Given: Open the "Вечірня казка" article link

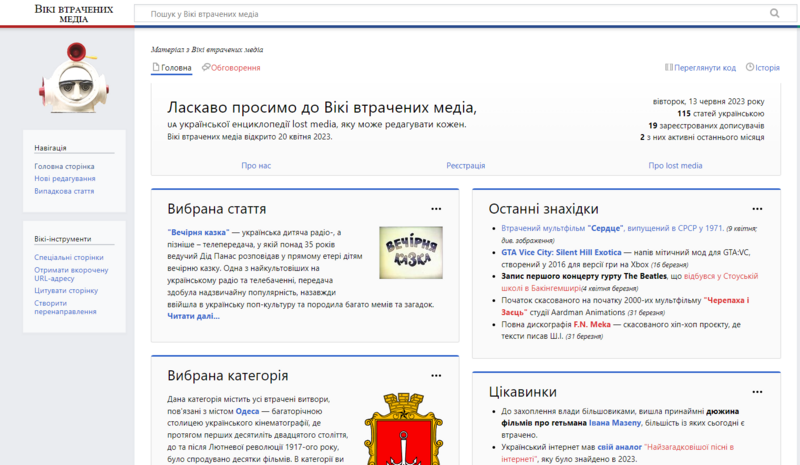Looking at the screenshot, I should 198,232.
